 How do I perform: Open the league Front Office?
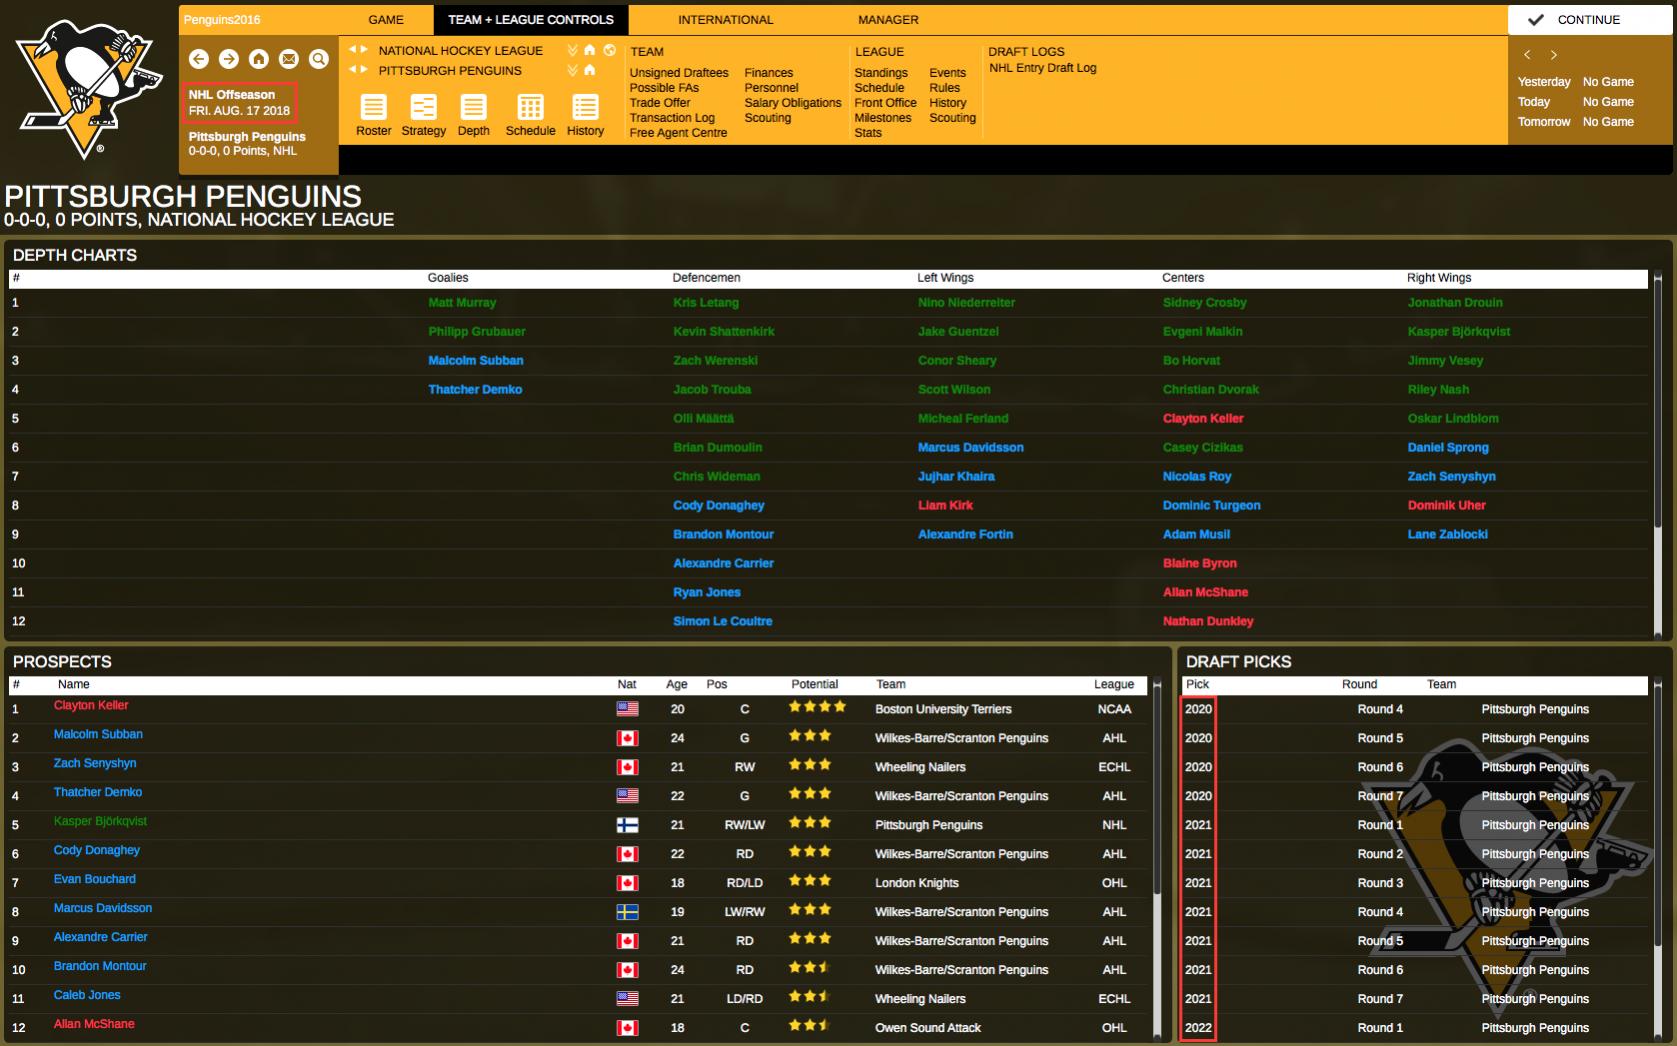click(x=885, y=103)
